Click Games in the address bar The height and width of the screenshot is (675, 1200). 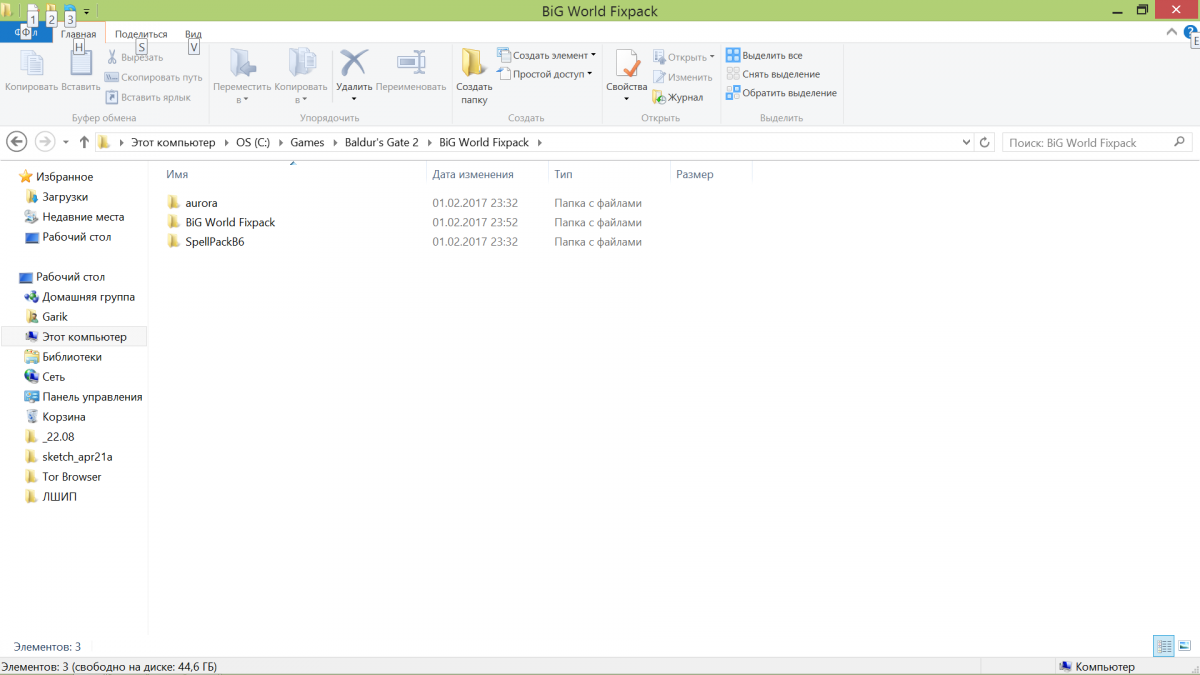point(308,142)
